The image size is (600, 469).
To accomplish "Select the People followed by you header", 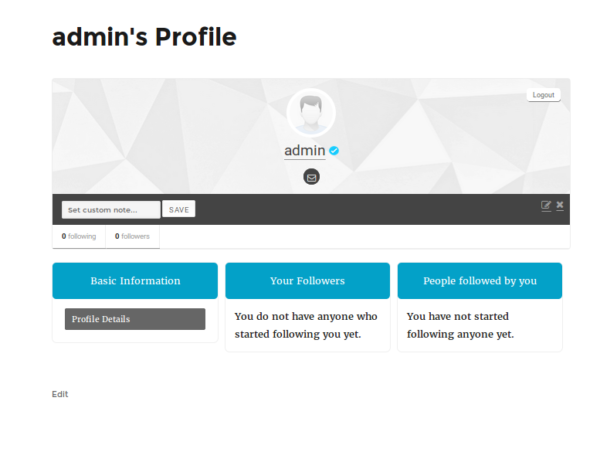I will (x=480, y=281).
